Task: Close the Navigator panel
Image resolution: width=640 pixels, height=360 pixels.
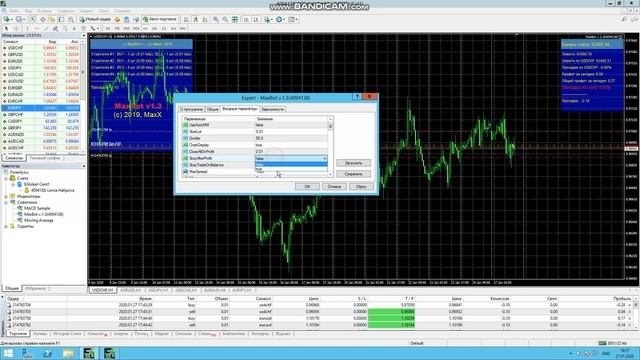Action: [x=84, y=166]
